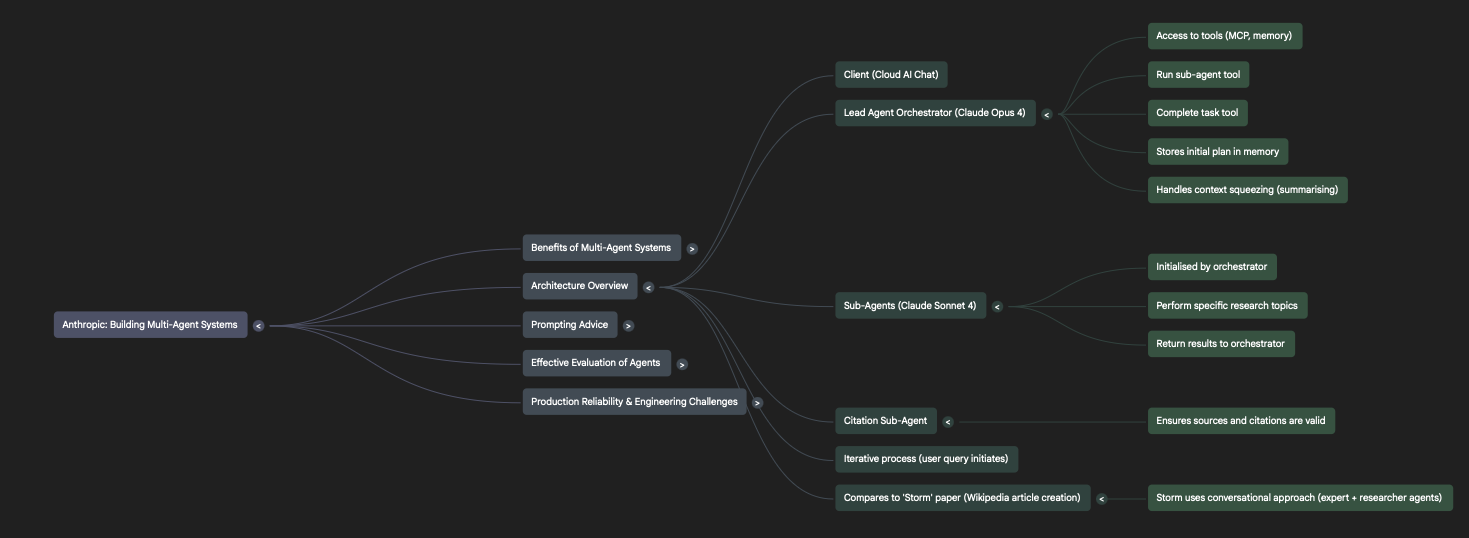
Task: Expand Production Reliability & Engineering Challenges chevron
Action: tap(757, 403)
